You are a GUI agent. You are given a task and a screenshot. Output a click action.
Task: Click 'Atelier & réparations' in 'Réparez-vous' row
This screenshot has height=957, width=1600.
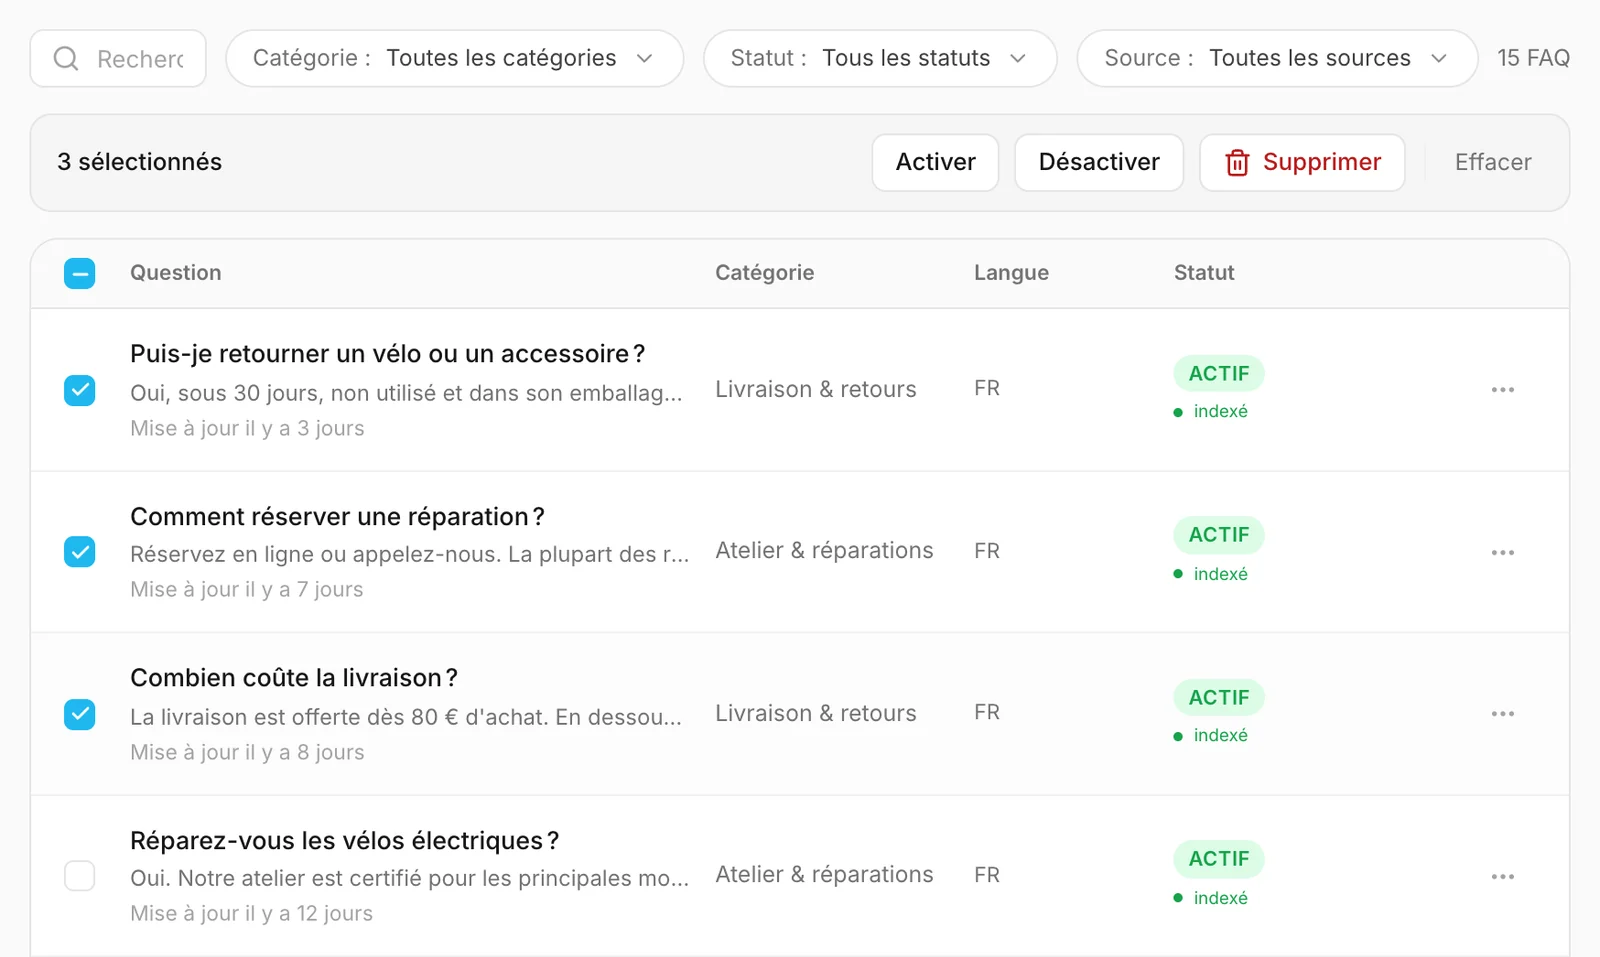[x=824, y=875]
